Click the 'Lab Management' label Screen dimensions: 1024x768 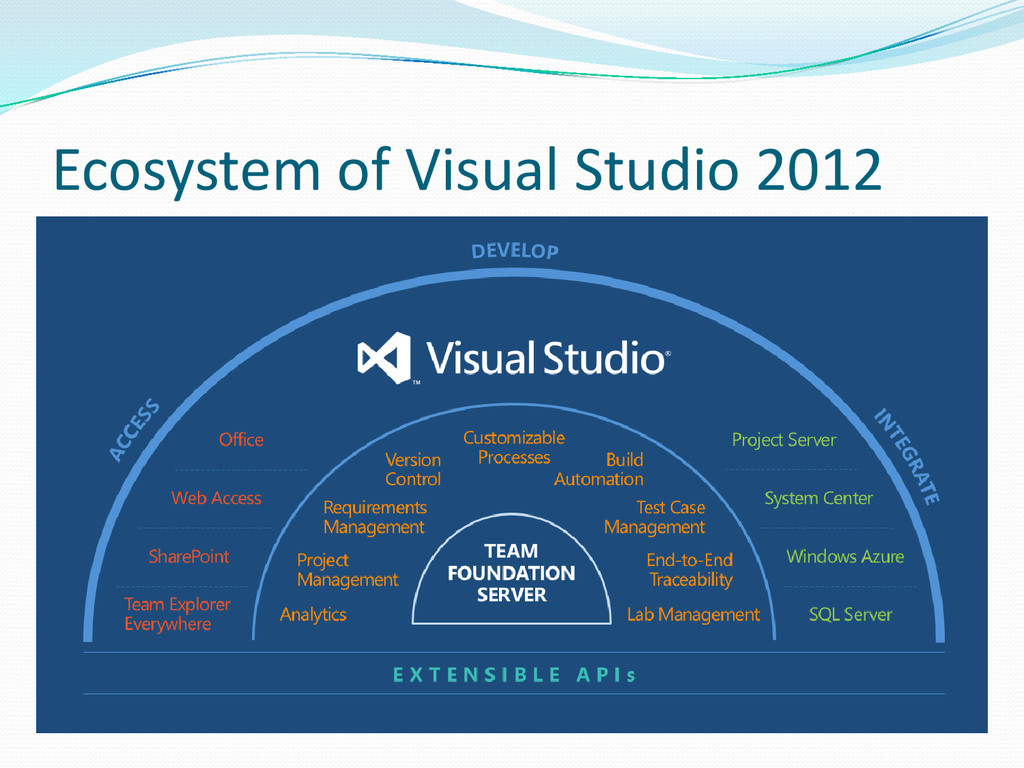pyautogui.click(x=693, y=615)
